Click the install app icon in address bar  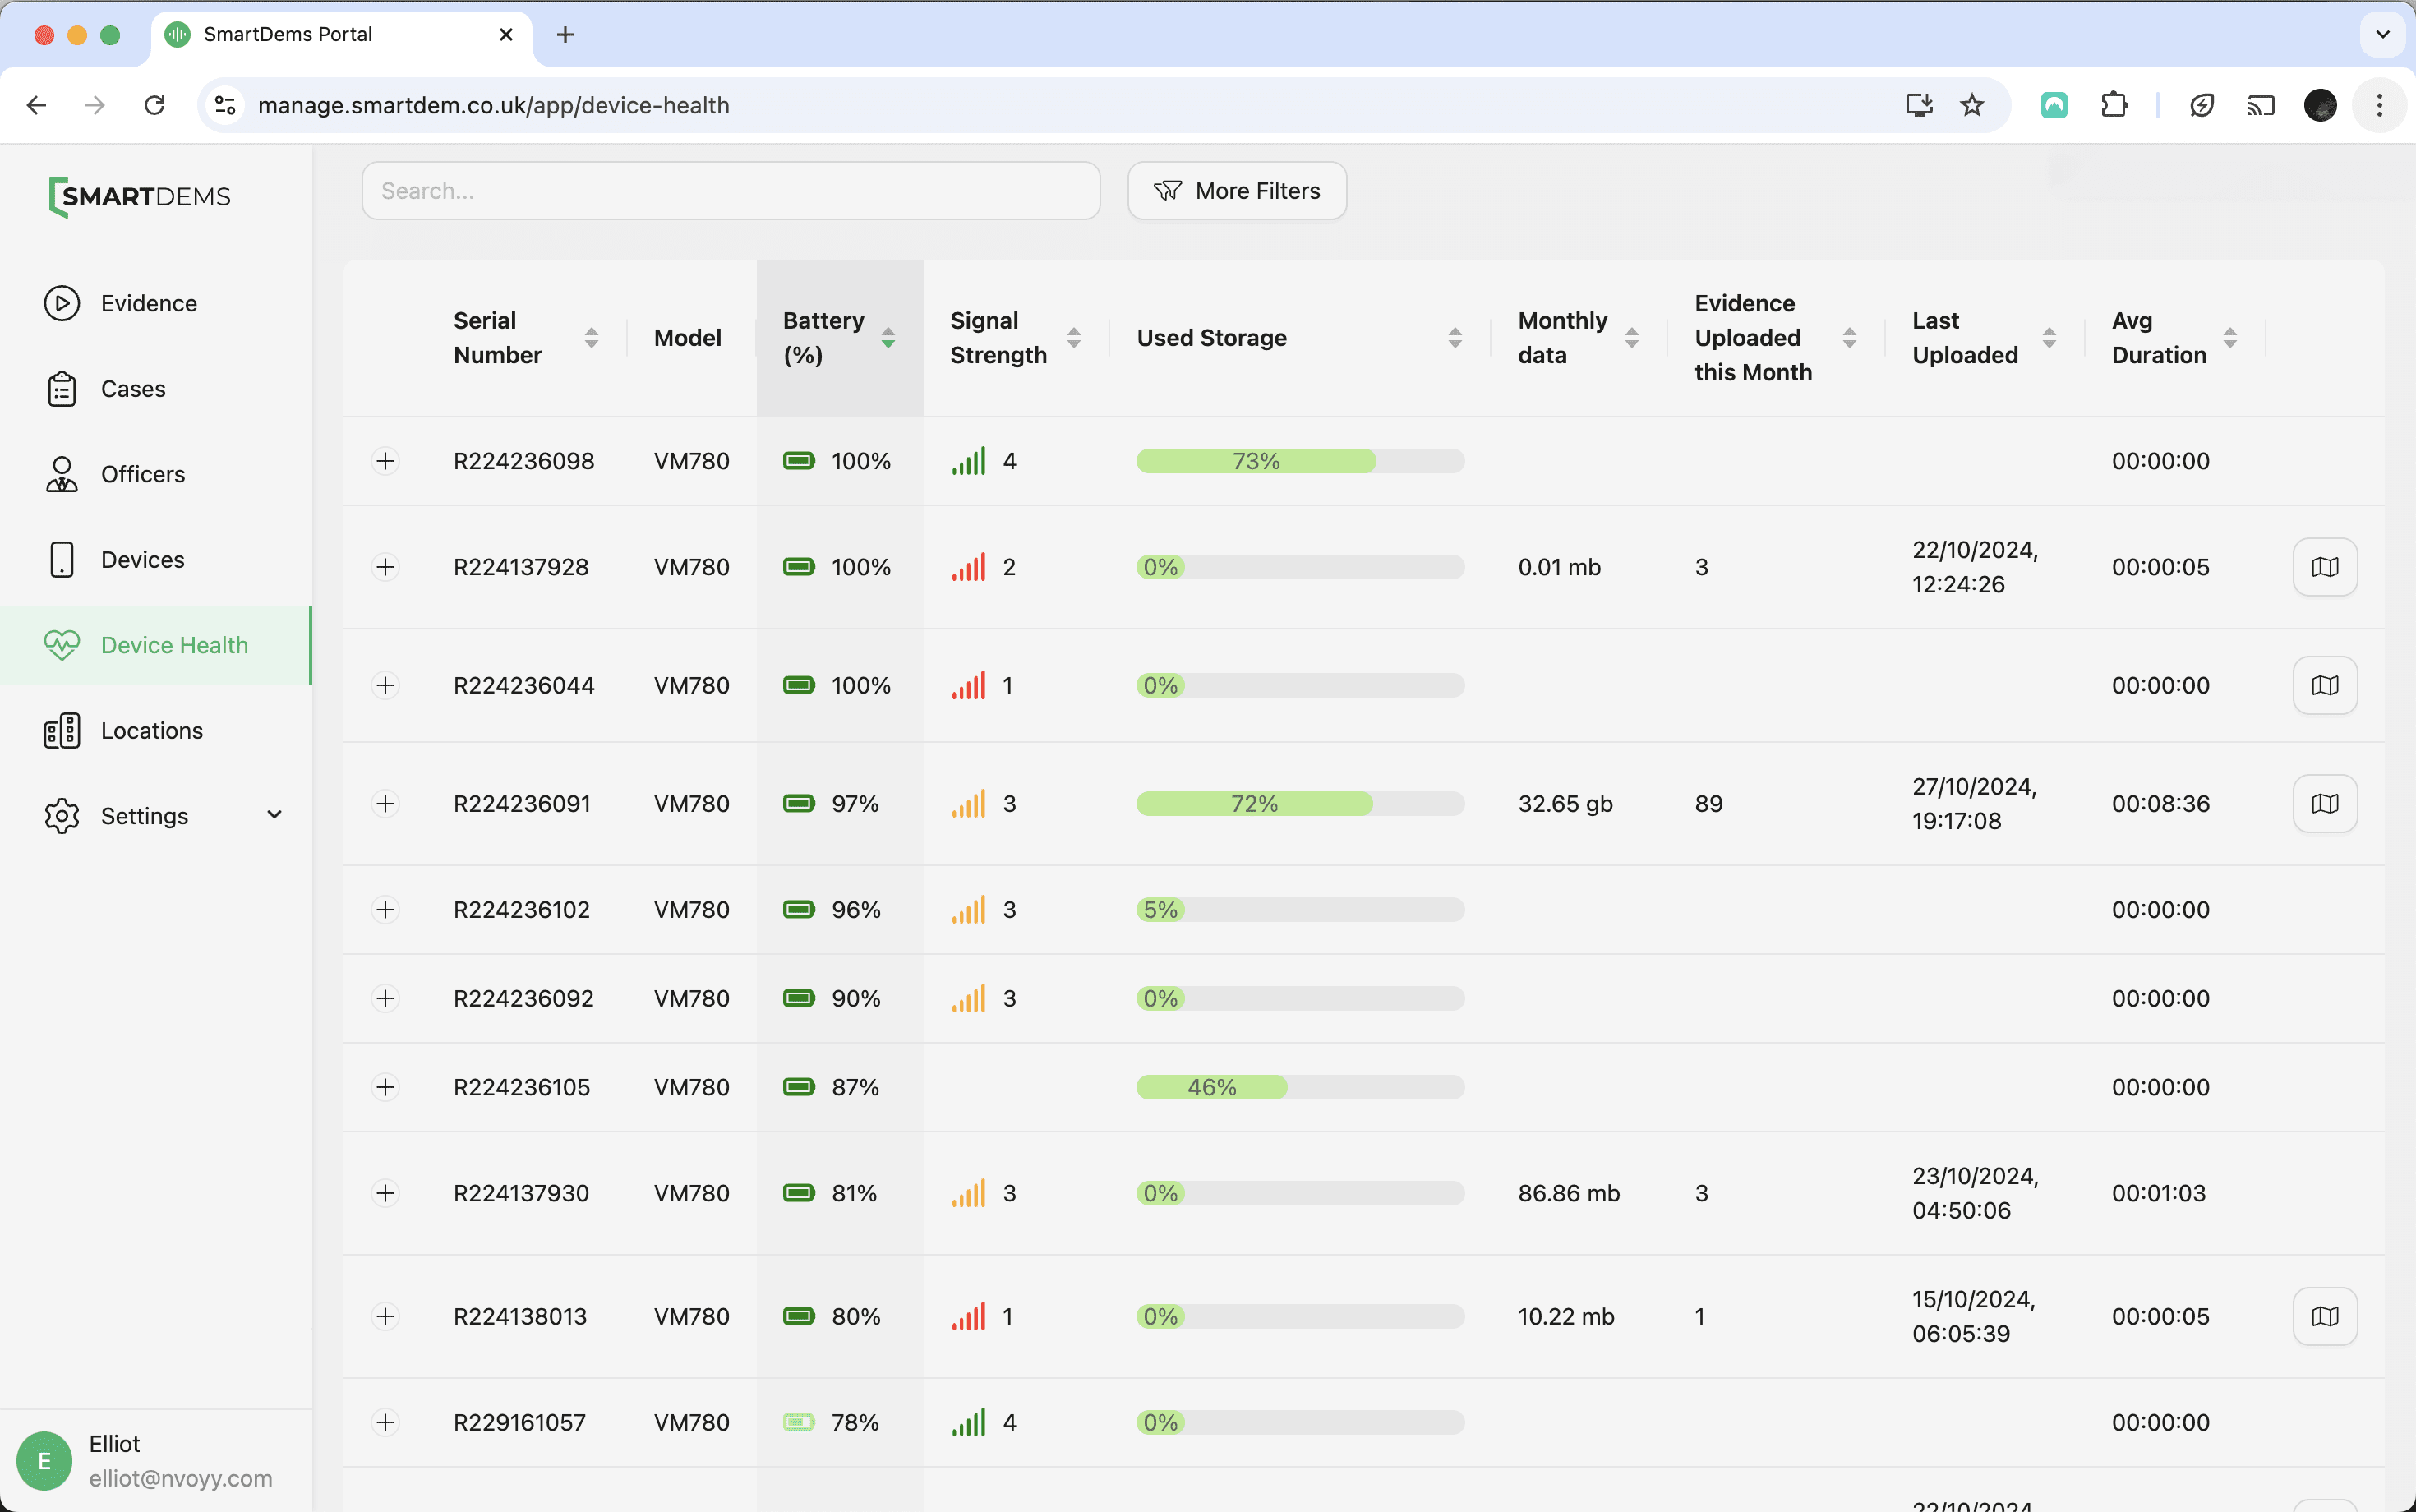tap(1918, 105)
